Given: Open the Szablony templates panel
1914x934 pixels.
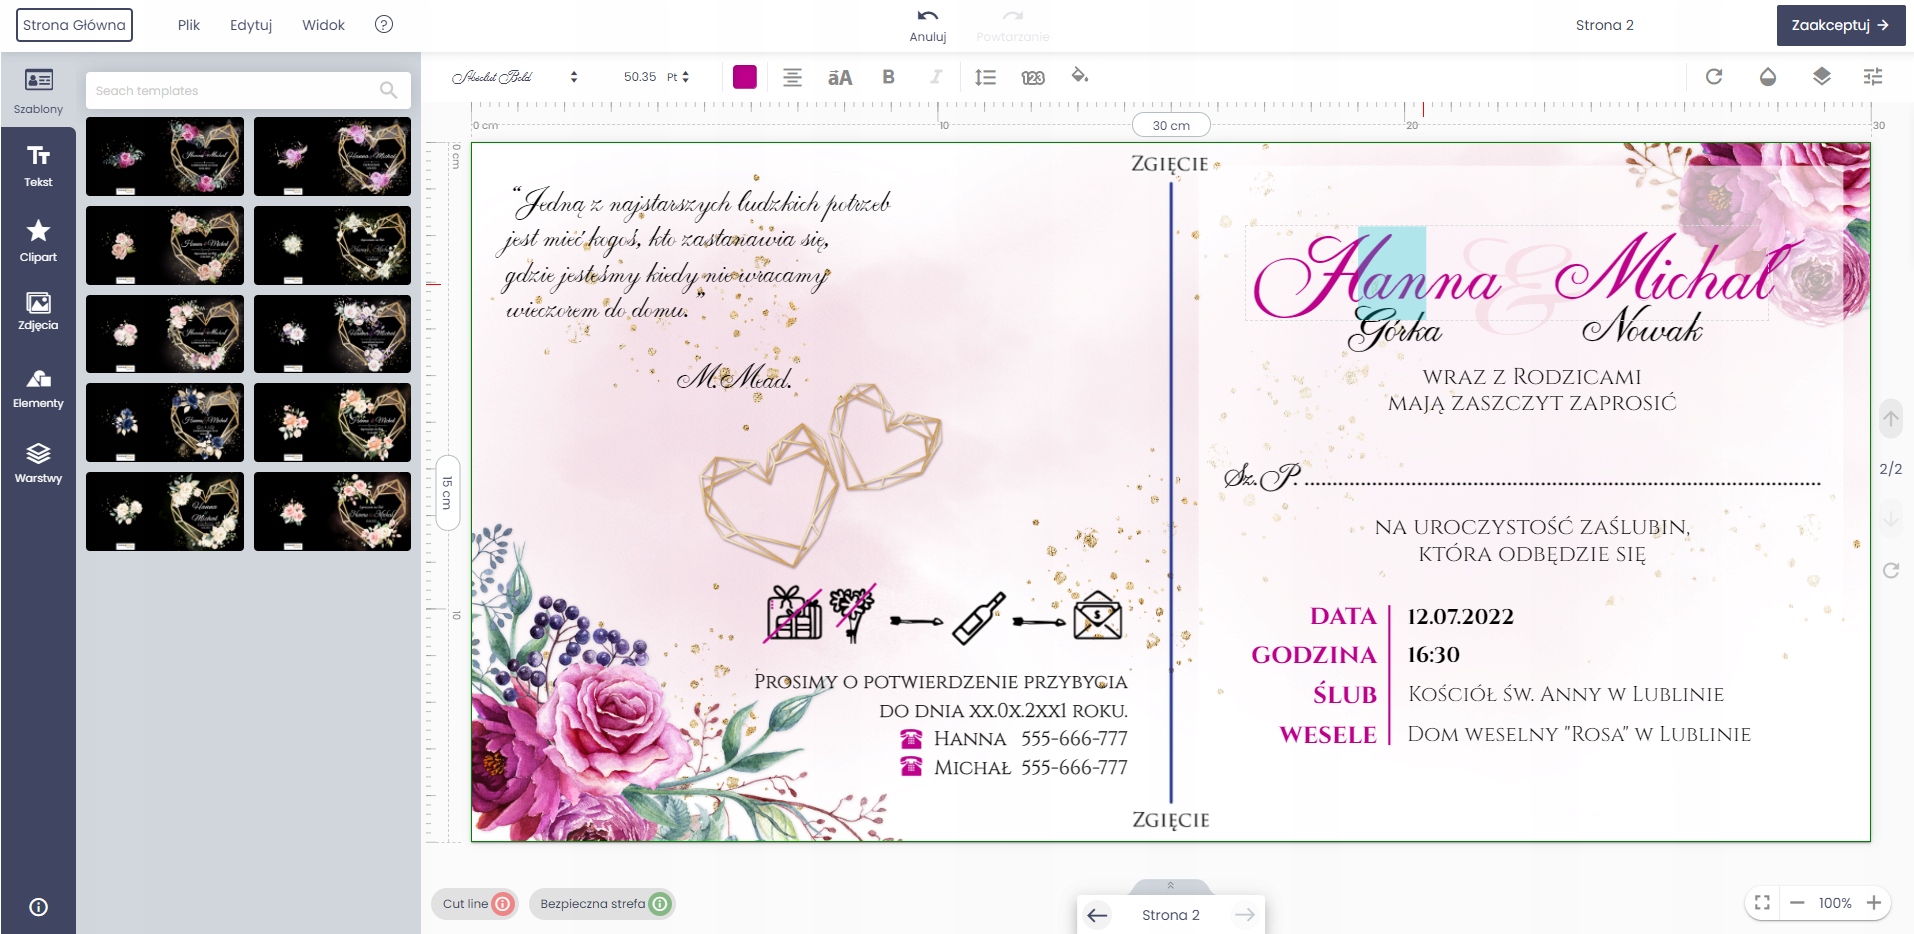Looking at the screenshot, I should (x=38, y=90).
